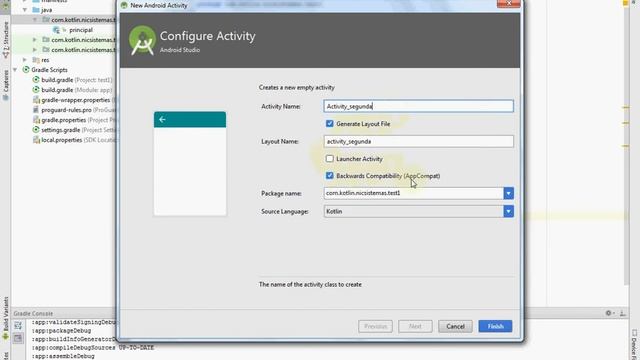This screenshot has height=360, width=640.
Task: Expand the third com.kotlin.nicsistemas package
Action: pyautogui.click(x=35, y=50)
